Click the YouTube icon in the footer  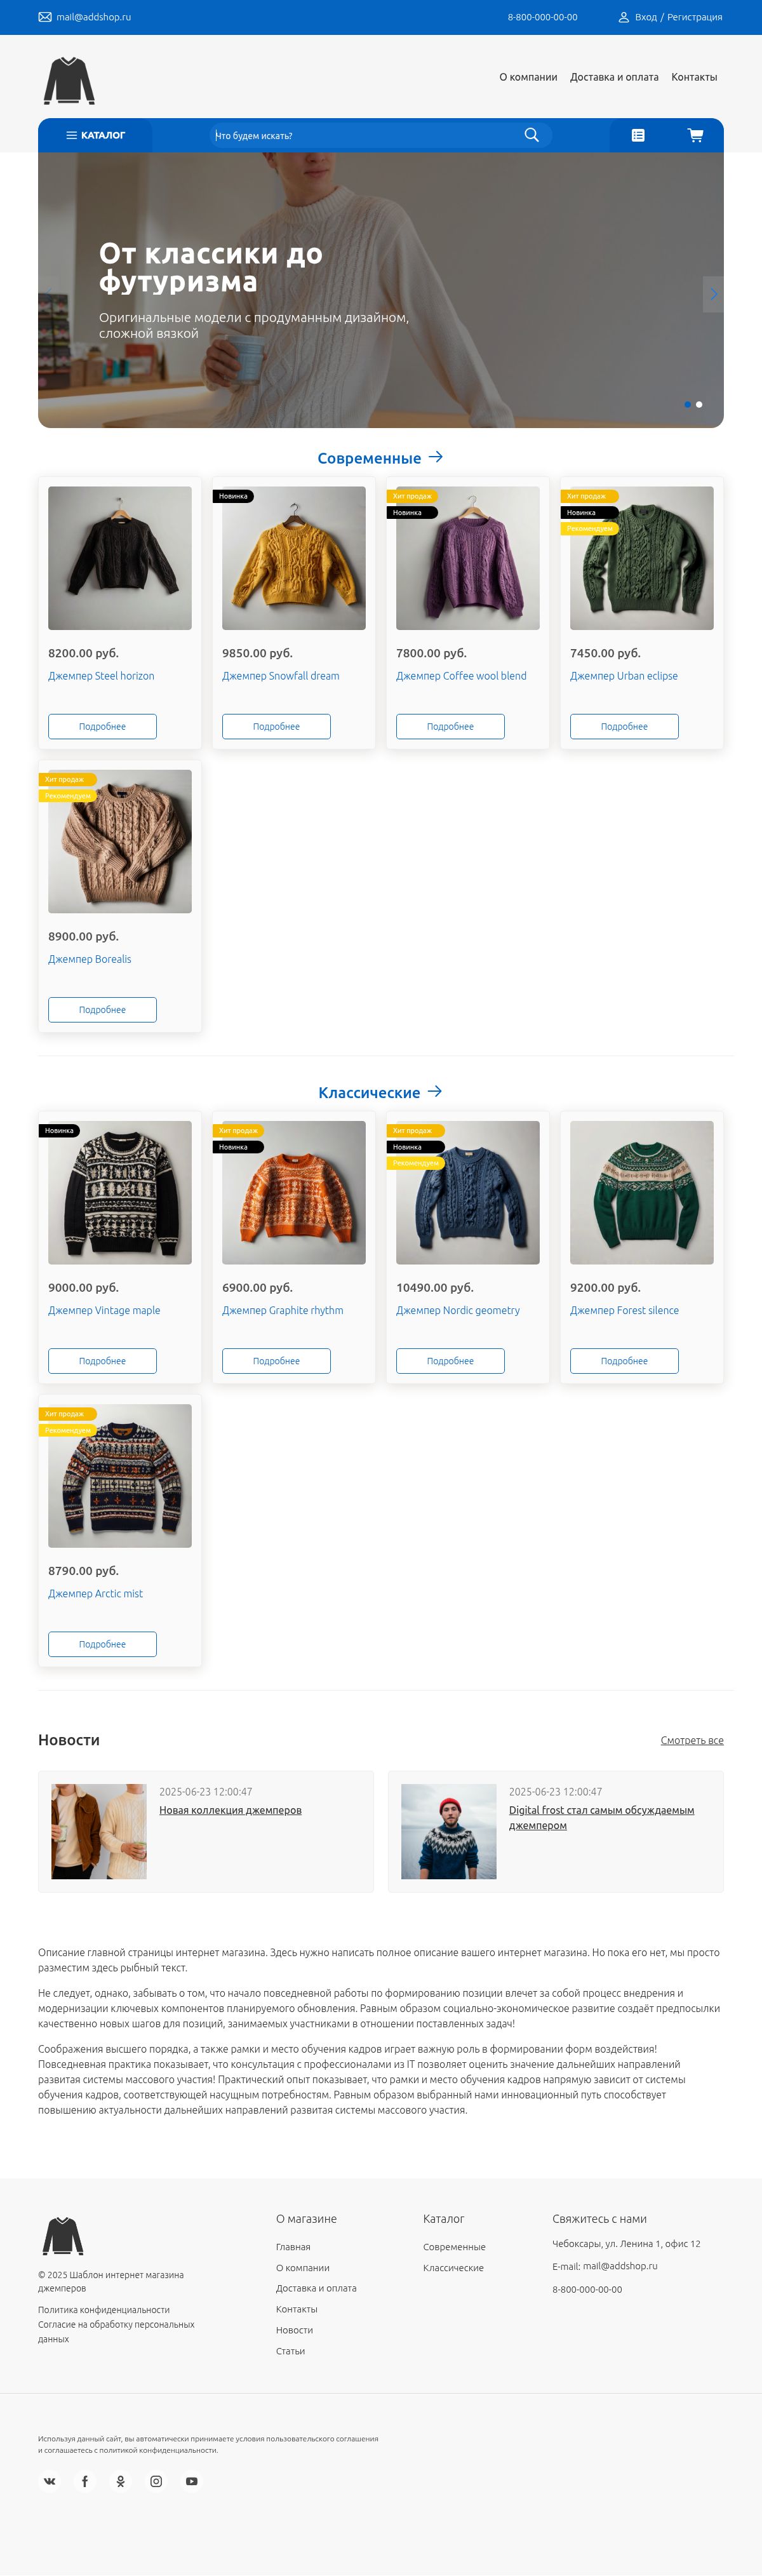[x=192, y=2481]
